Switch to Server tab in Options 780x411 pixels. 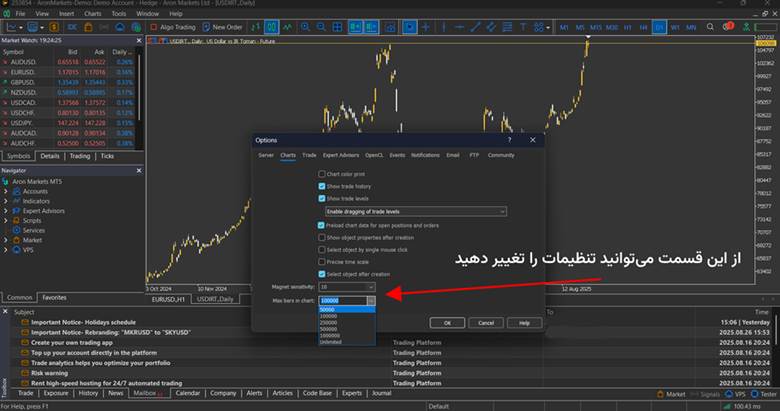[x=266, y=155]
